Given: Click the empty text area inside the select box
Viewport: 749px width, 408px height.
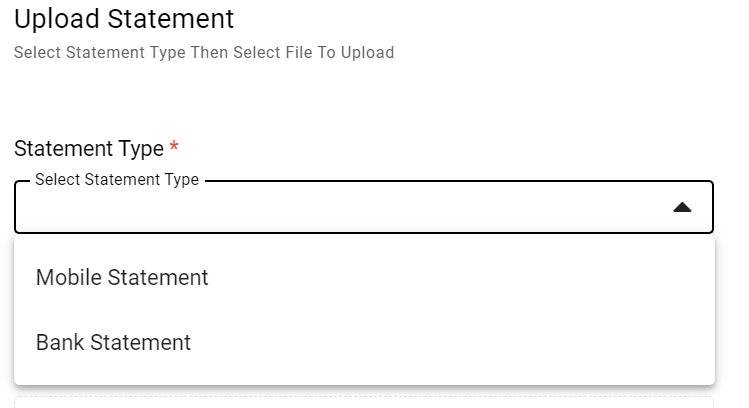Looking at the screenshot, I should (300, 210).
